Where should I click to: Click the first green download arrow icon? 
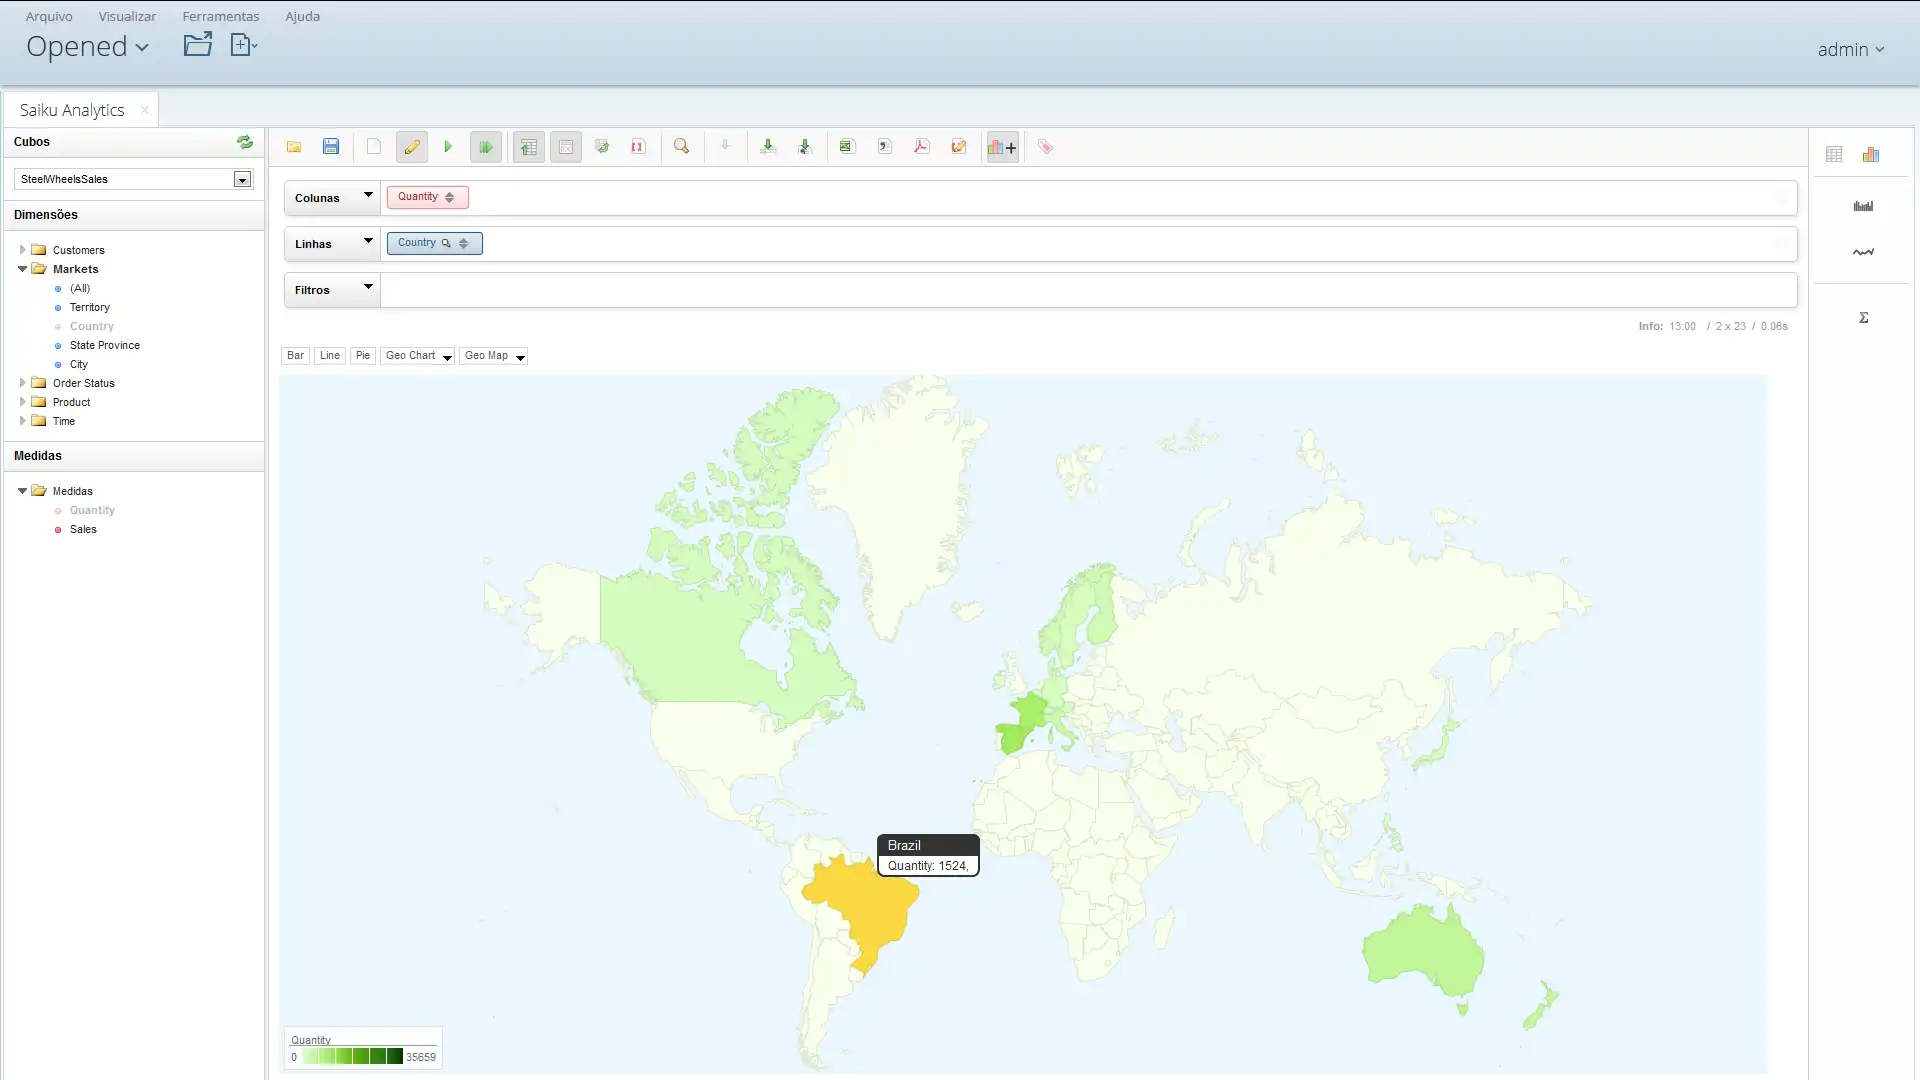[x=768, y=147]
